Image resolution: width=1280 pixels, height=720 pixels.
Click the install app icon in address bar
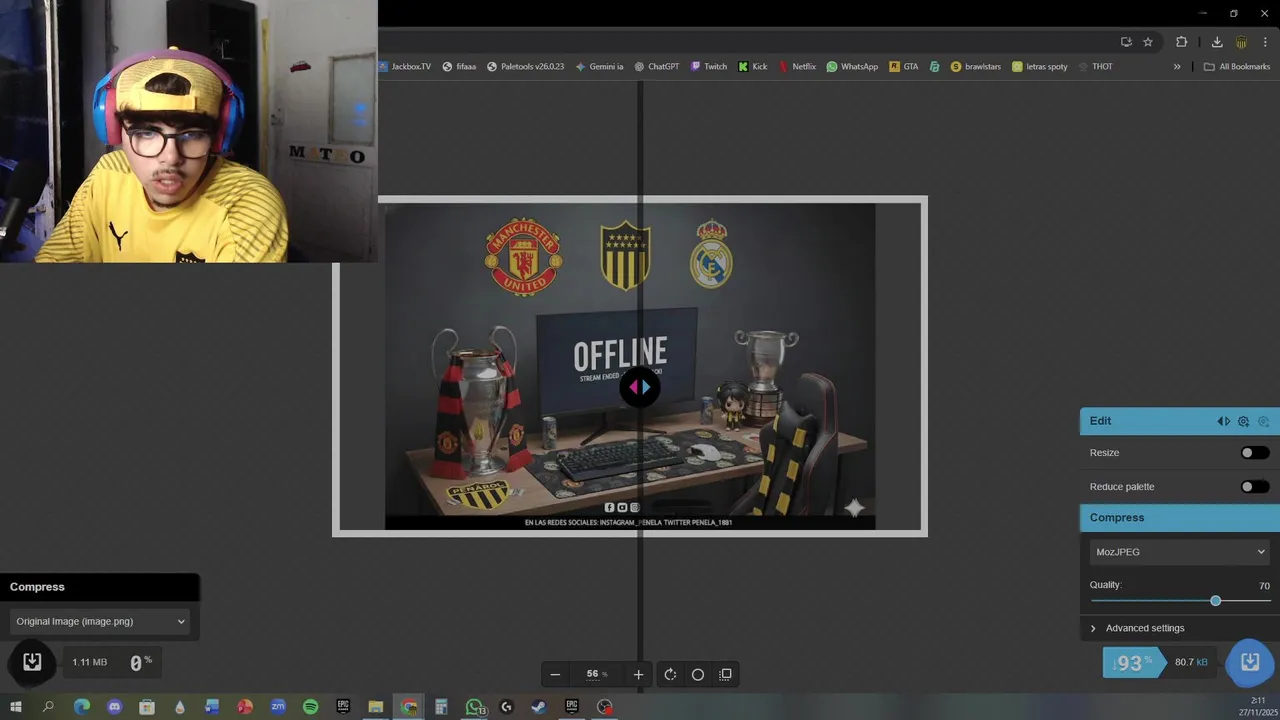[x=1126, y=42]
